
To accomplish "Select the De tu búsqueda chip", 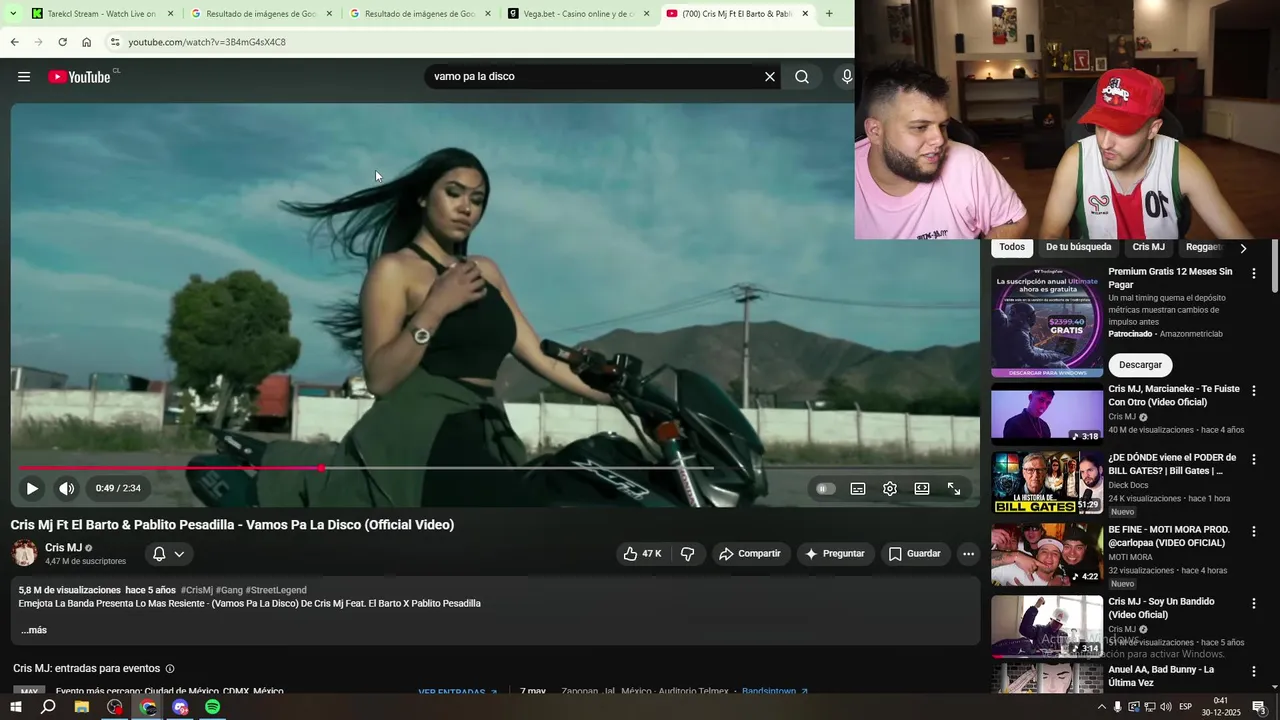I will pyautogui.click(x=1078, y=247).
